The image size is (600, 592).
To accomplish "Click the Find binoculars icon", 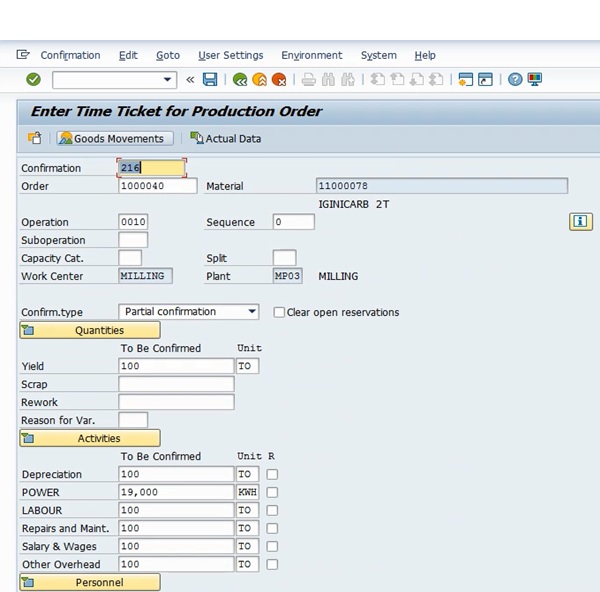I will (x=328, y=80).
